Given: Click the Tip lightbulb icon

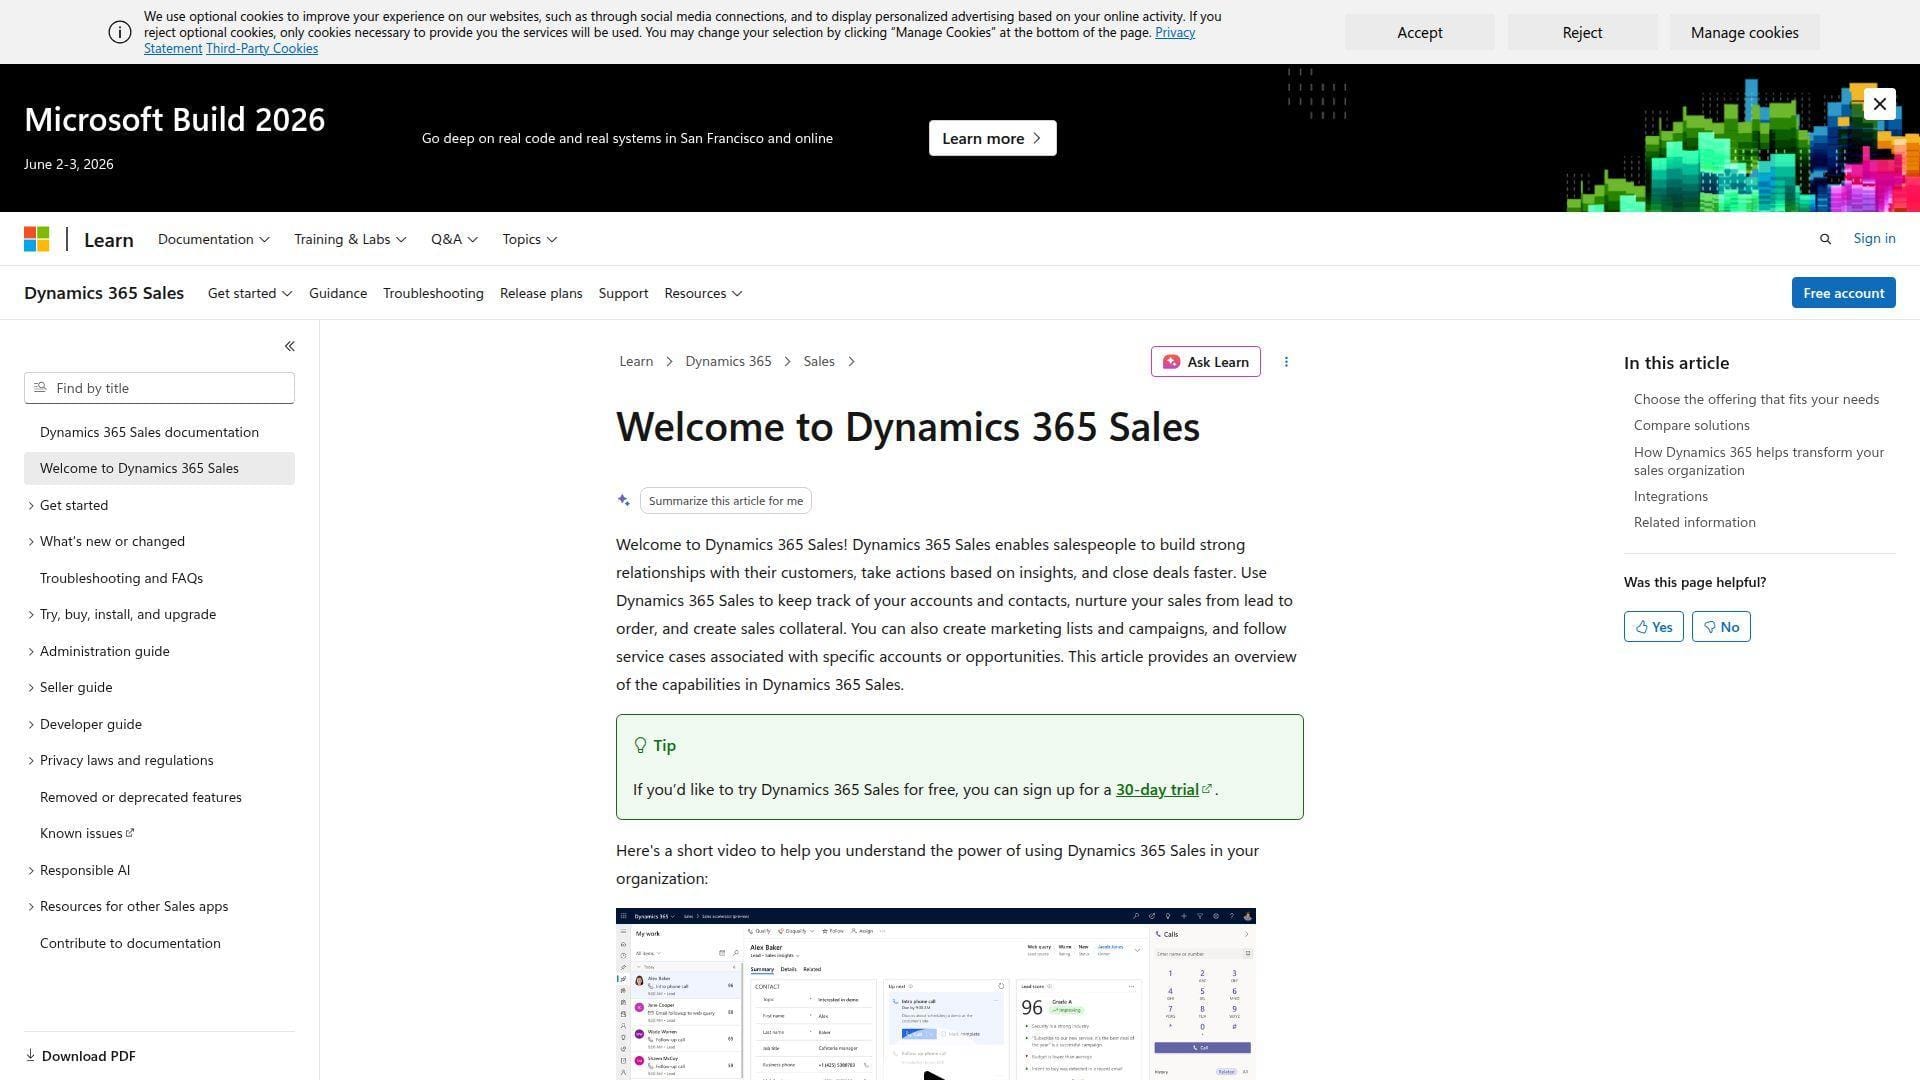Looking at the screenshot, I should pos(641,745).
